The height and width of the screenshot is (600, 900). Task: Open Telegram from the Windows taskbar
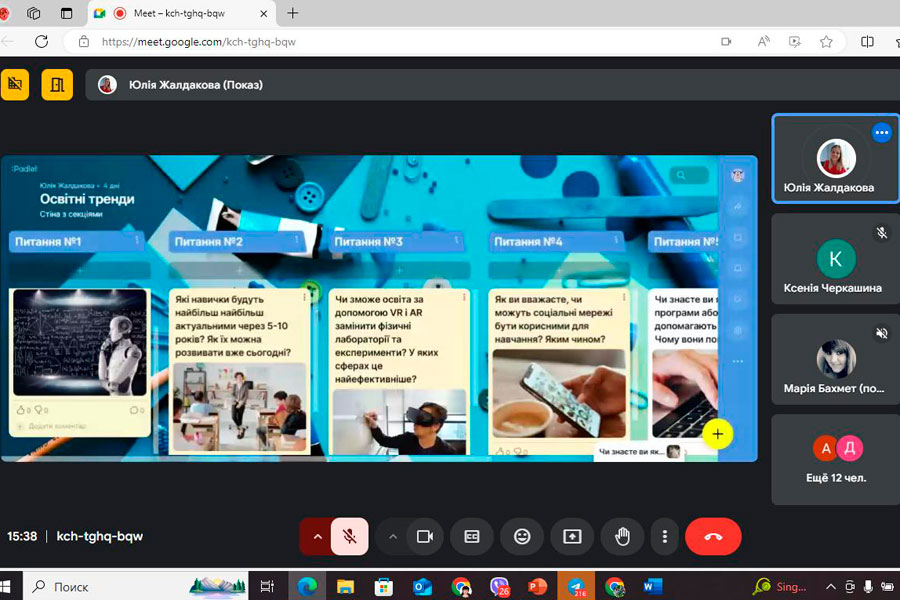tap(577, 587)
